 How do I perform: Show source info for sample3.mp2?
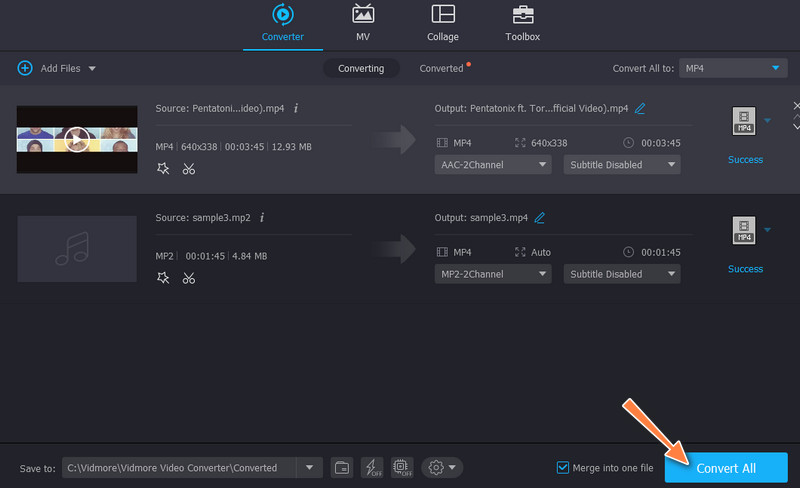point(261,217)
